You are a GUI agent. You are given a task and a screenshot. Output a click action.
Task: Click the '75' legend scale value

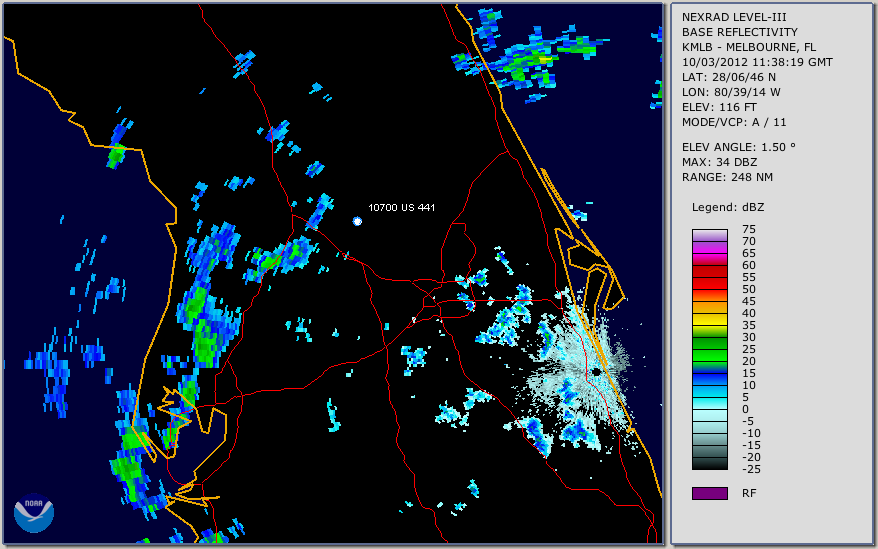(x=749, y=229)
